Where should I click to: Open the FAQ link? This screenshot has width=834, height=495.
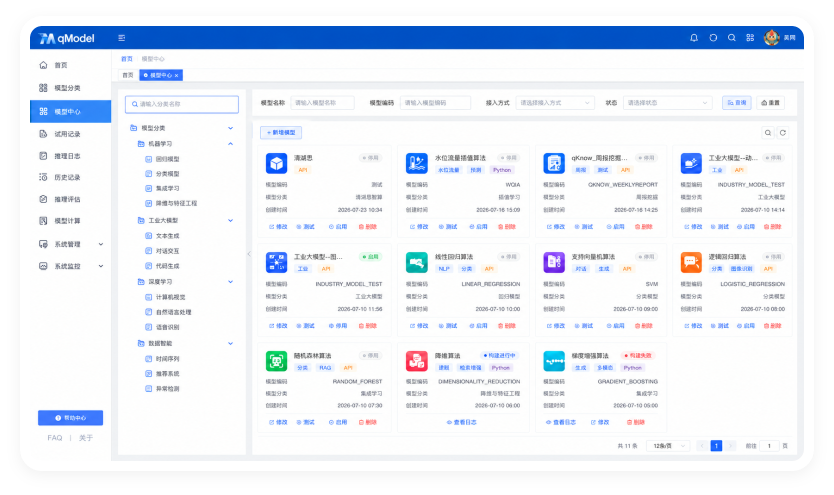[x=55, y=438]
